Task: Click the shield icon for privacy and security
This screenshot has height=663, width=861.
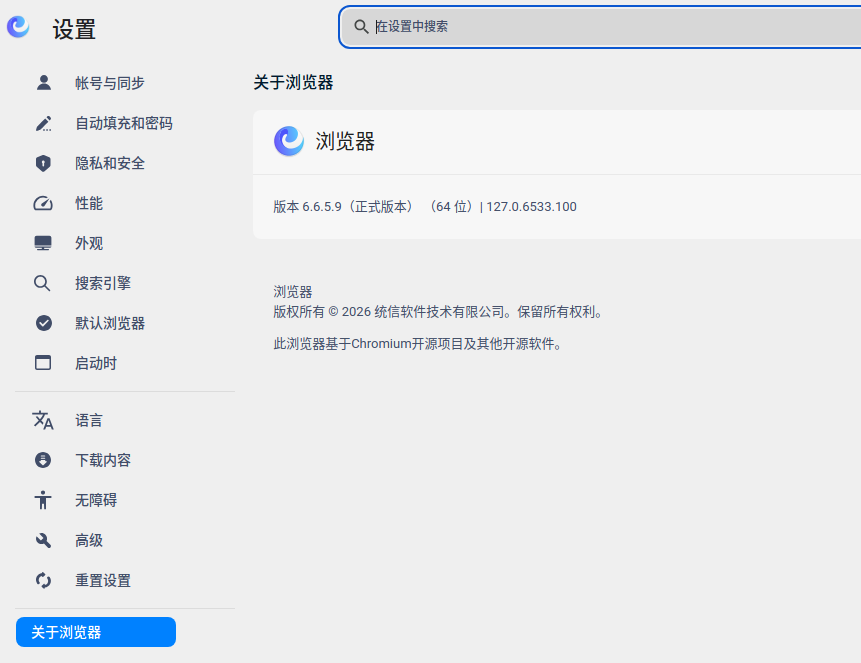Action: (x=43, y=163)
